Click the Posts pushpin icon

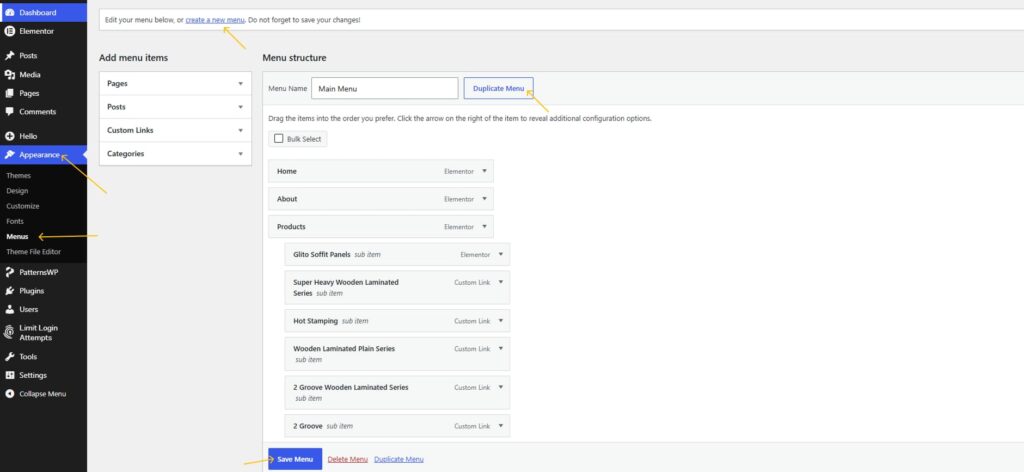(x=10, y=55)
